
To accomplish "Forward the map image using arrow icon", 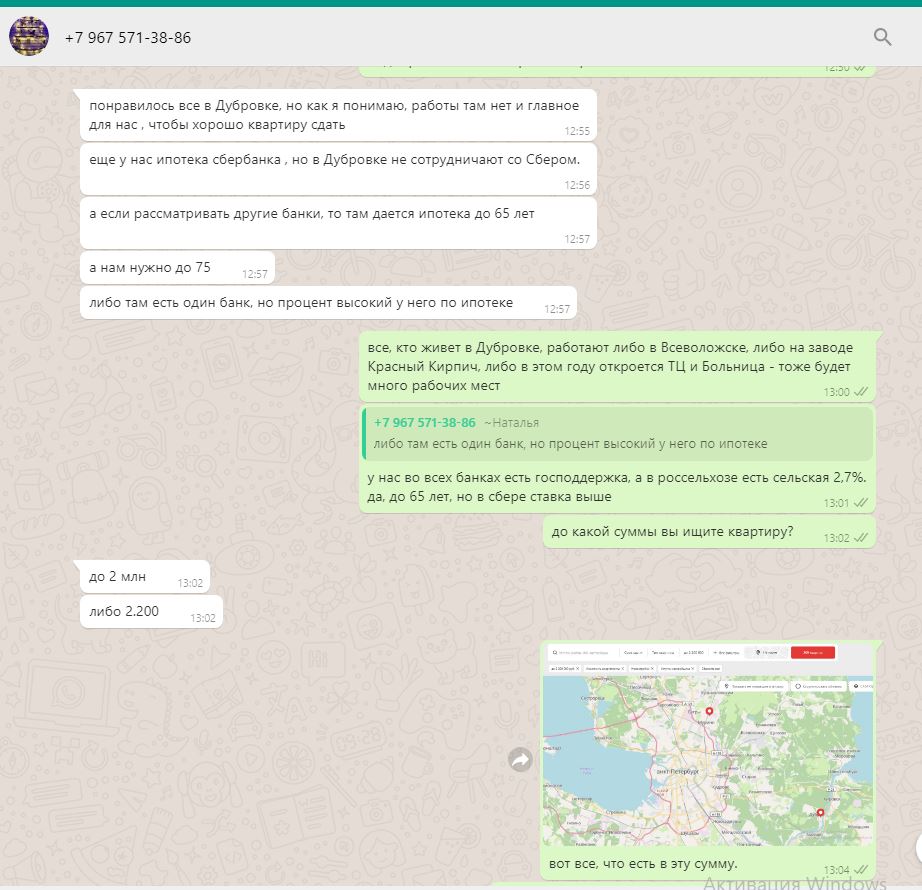I will (x=520, y=760).
